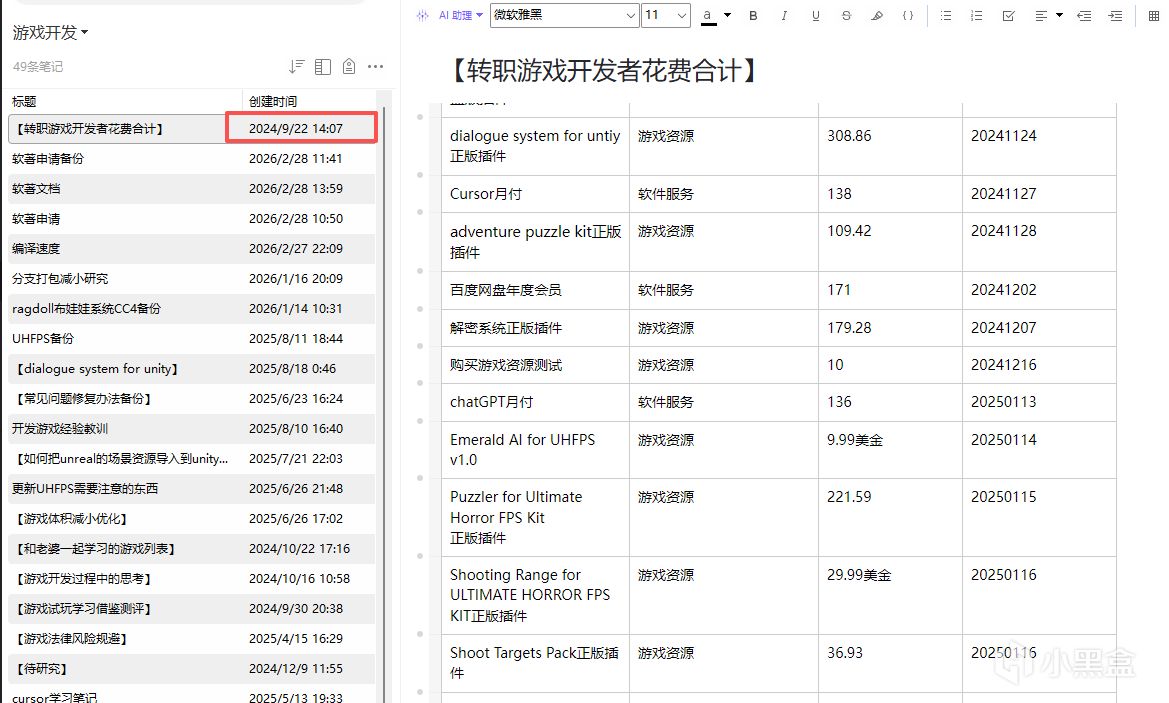This screenshot has width=1169, height=703.
Task: Decrease paragraph indent
Action: tap(1084, 15)
